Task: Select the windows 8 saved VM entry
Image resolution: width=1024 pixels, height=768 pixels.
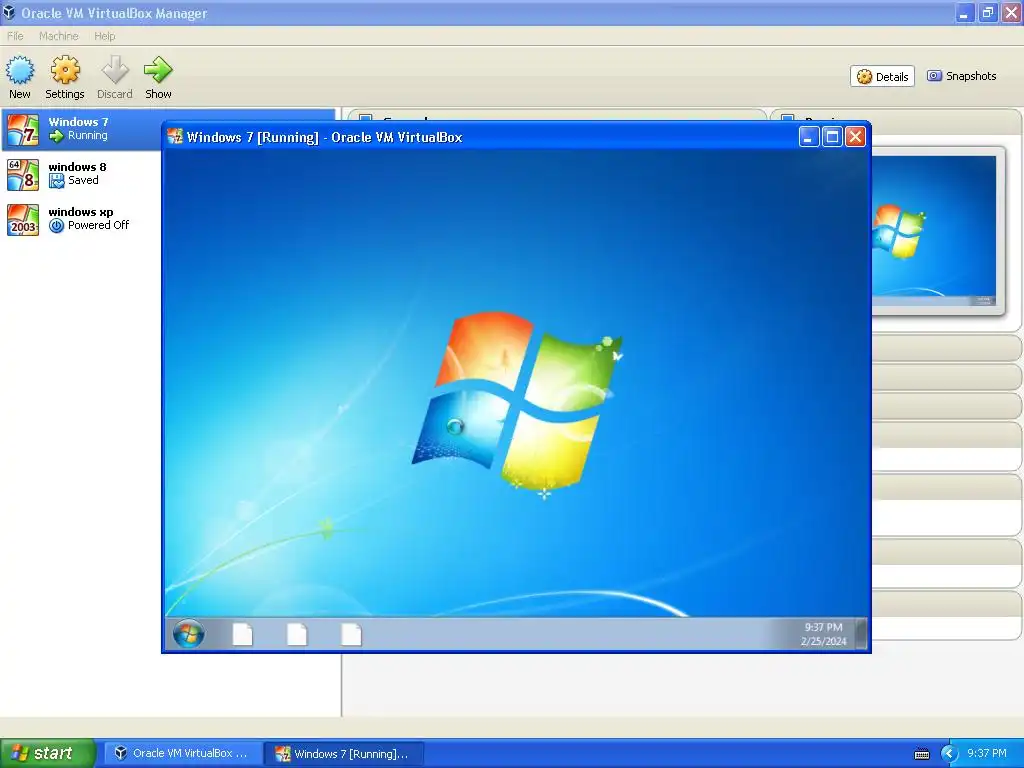Action: 168,174
